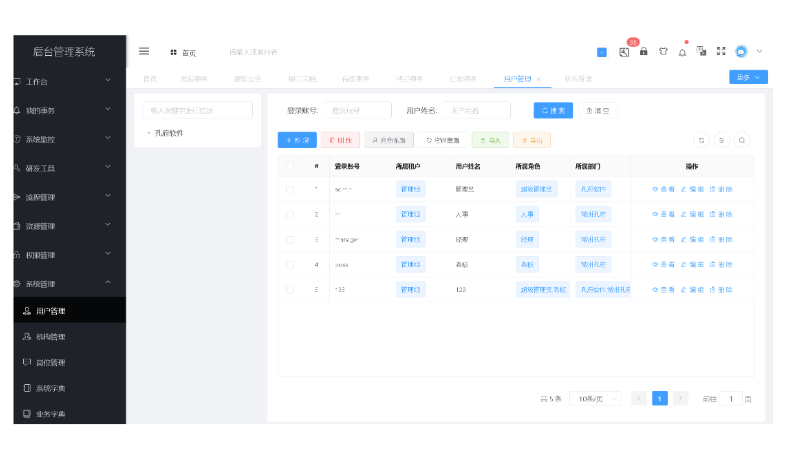800x453 pixels.
Task: Select 岗位管理 in the sidebar
Action: 70,362
